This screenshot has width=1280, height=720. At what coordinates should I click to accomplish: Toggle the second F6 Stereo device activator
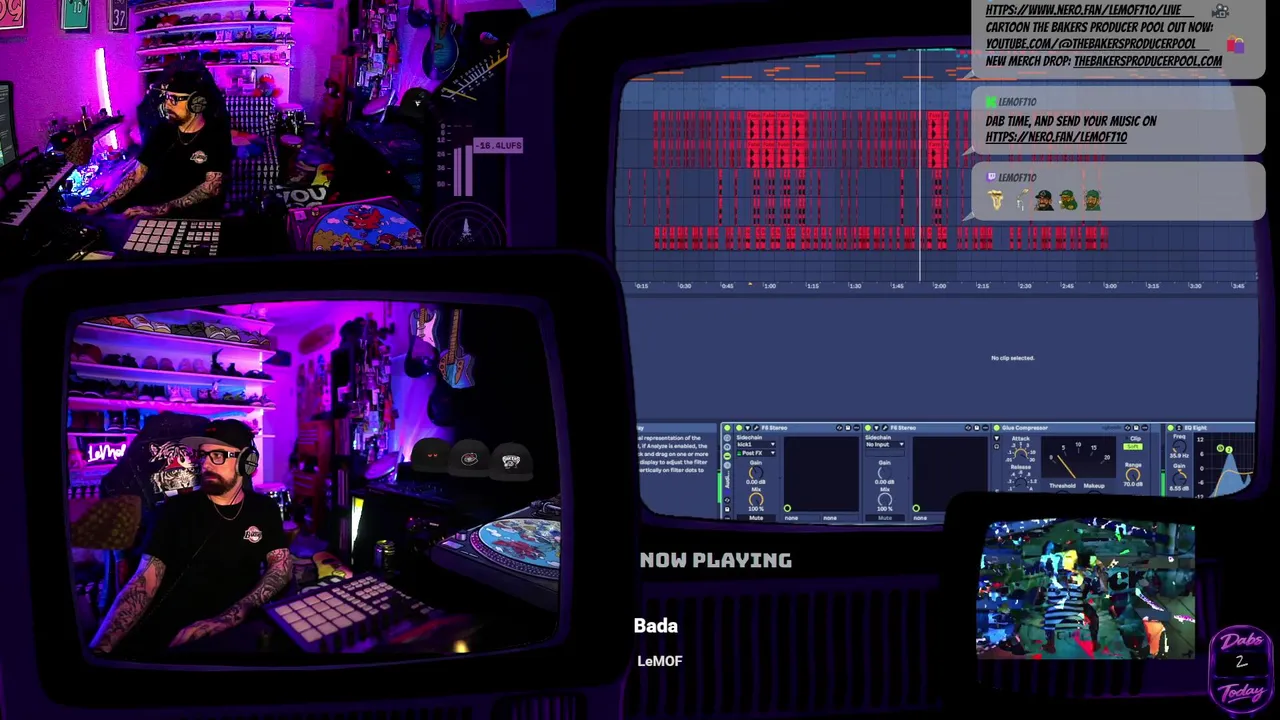[868, 428]
